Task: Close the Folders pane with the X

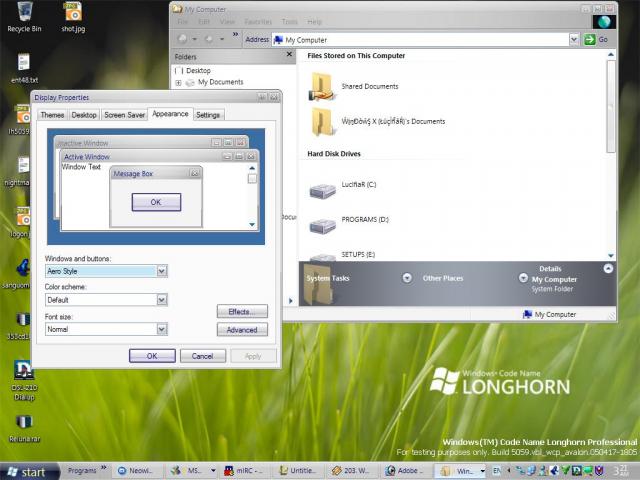Action: [x=289, y=54]
